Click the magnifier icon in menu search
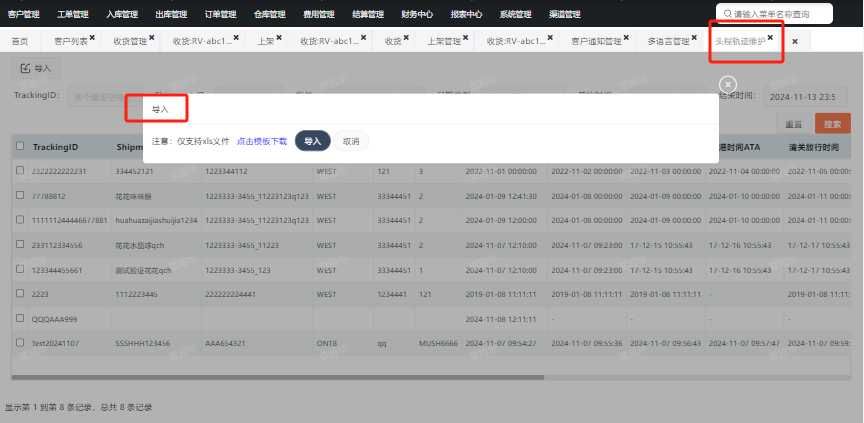Image resolution: width=864 pixels, height=423 pixels. click(728, 14)
